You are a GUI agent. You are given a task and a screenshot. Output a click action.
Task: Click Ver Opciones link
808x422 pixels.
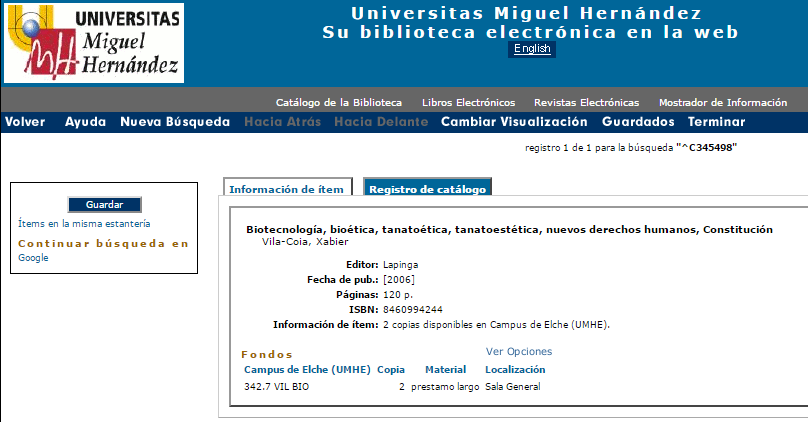(x=519, y=351)
